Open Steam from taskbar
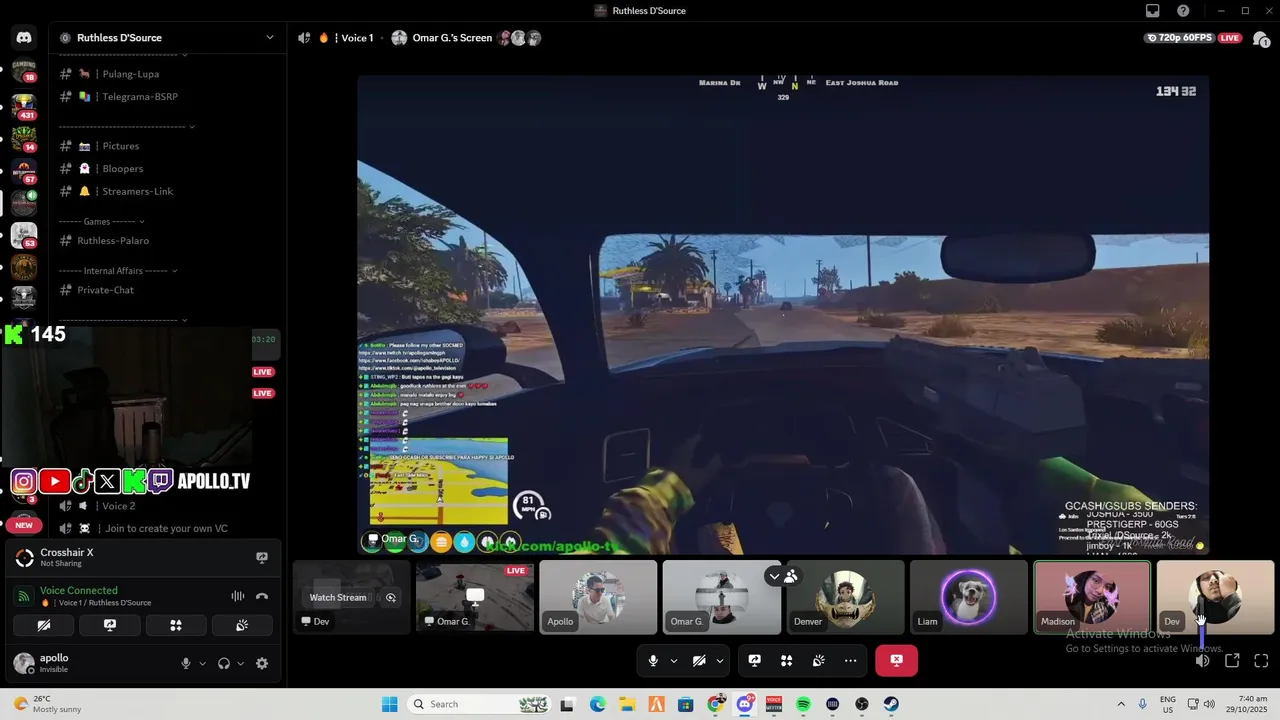Image resolution: width=1280 pixels, height=720 pixels. pos(891,704)
